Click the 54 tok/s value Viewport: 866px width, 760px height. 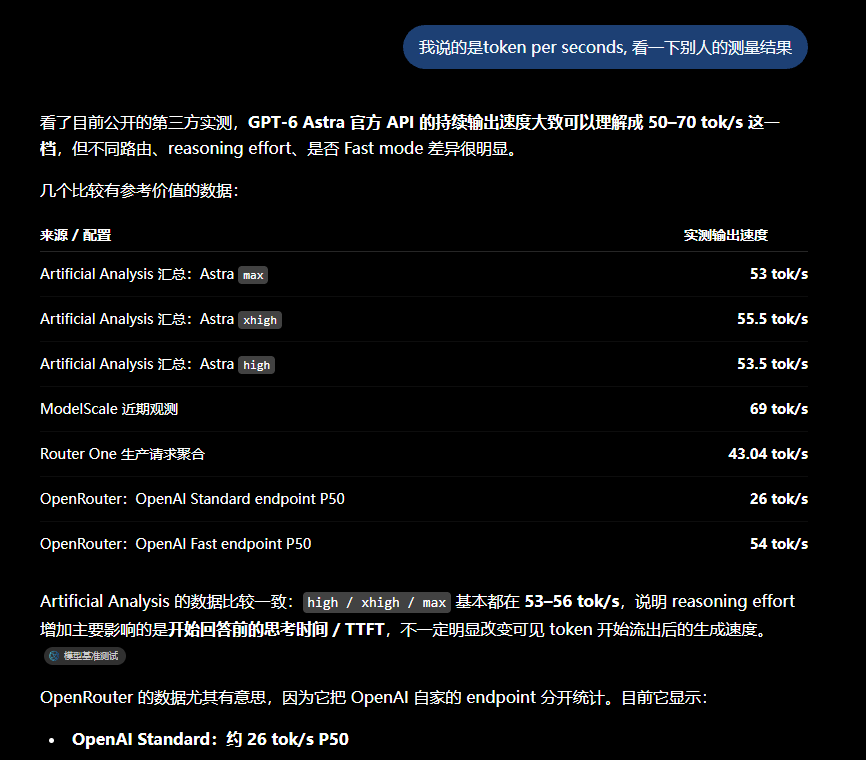779,544
